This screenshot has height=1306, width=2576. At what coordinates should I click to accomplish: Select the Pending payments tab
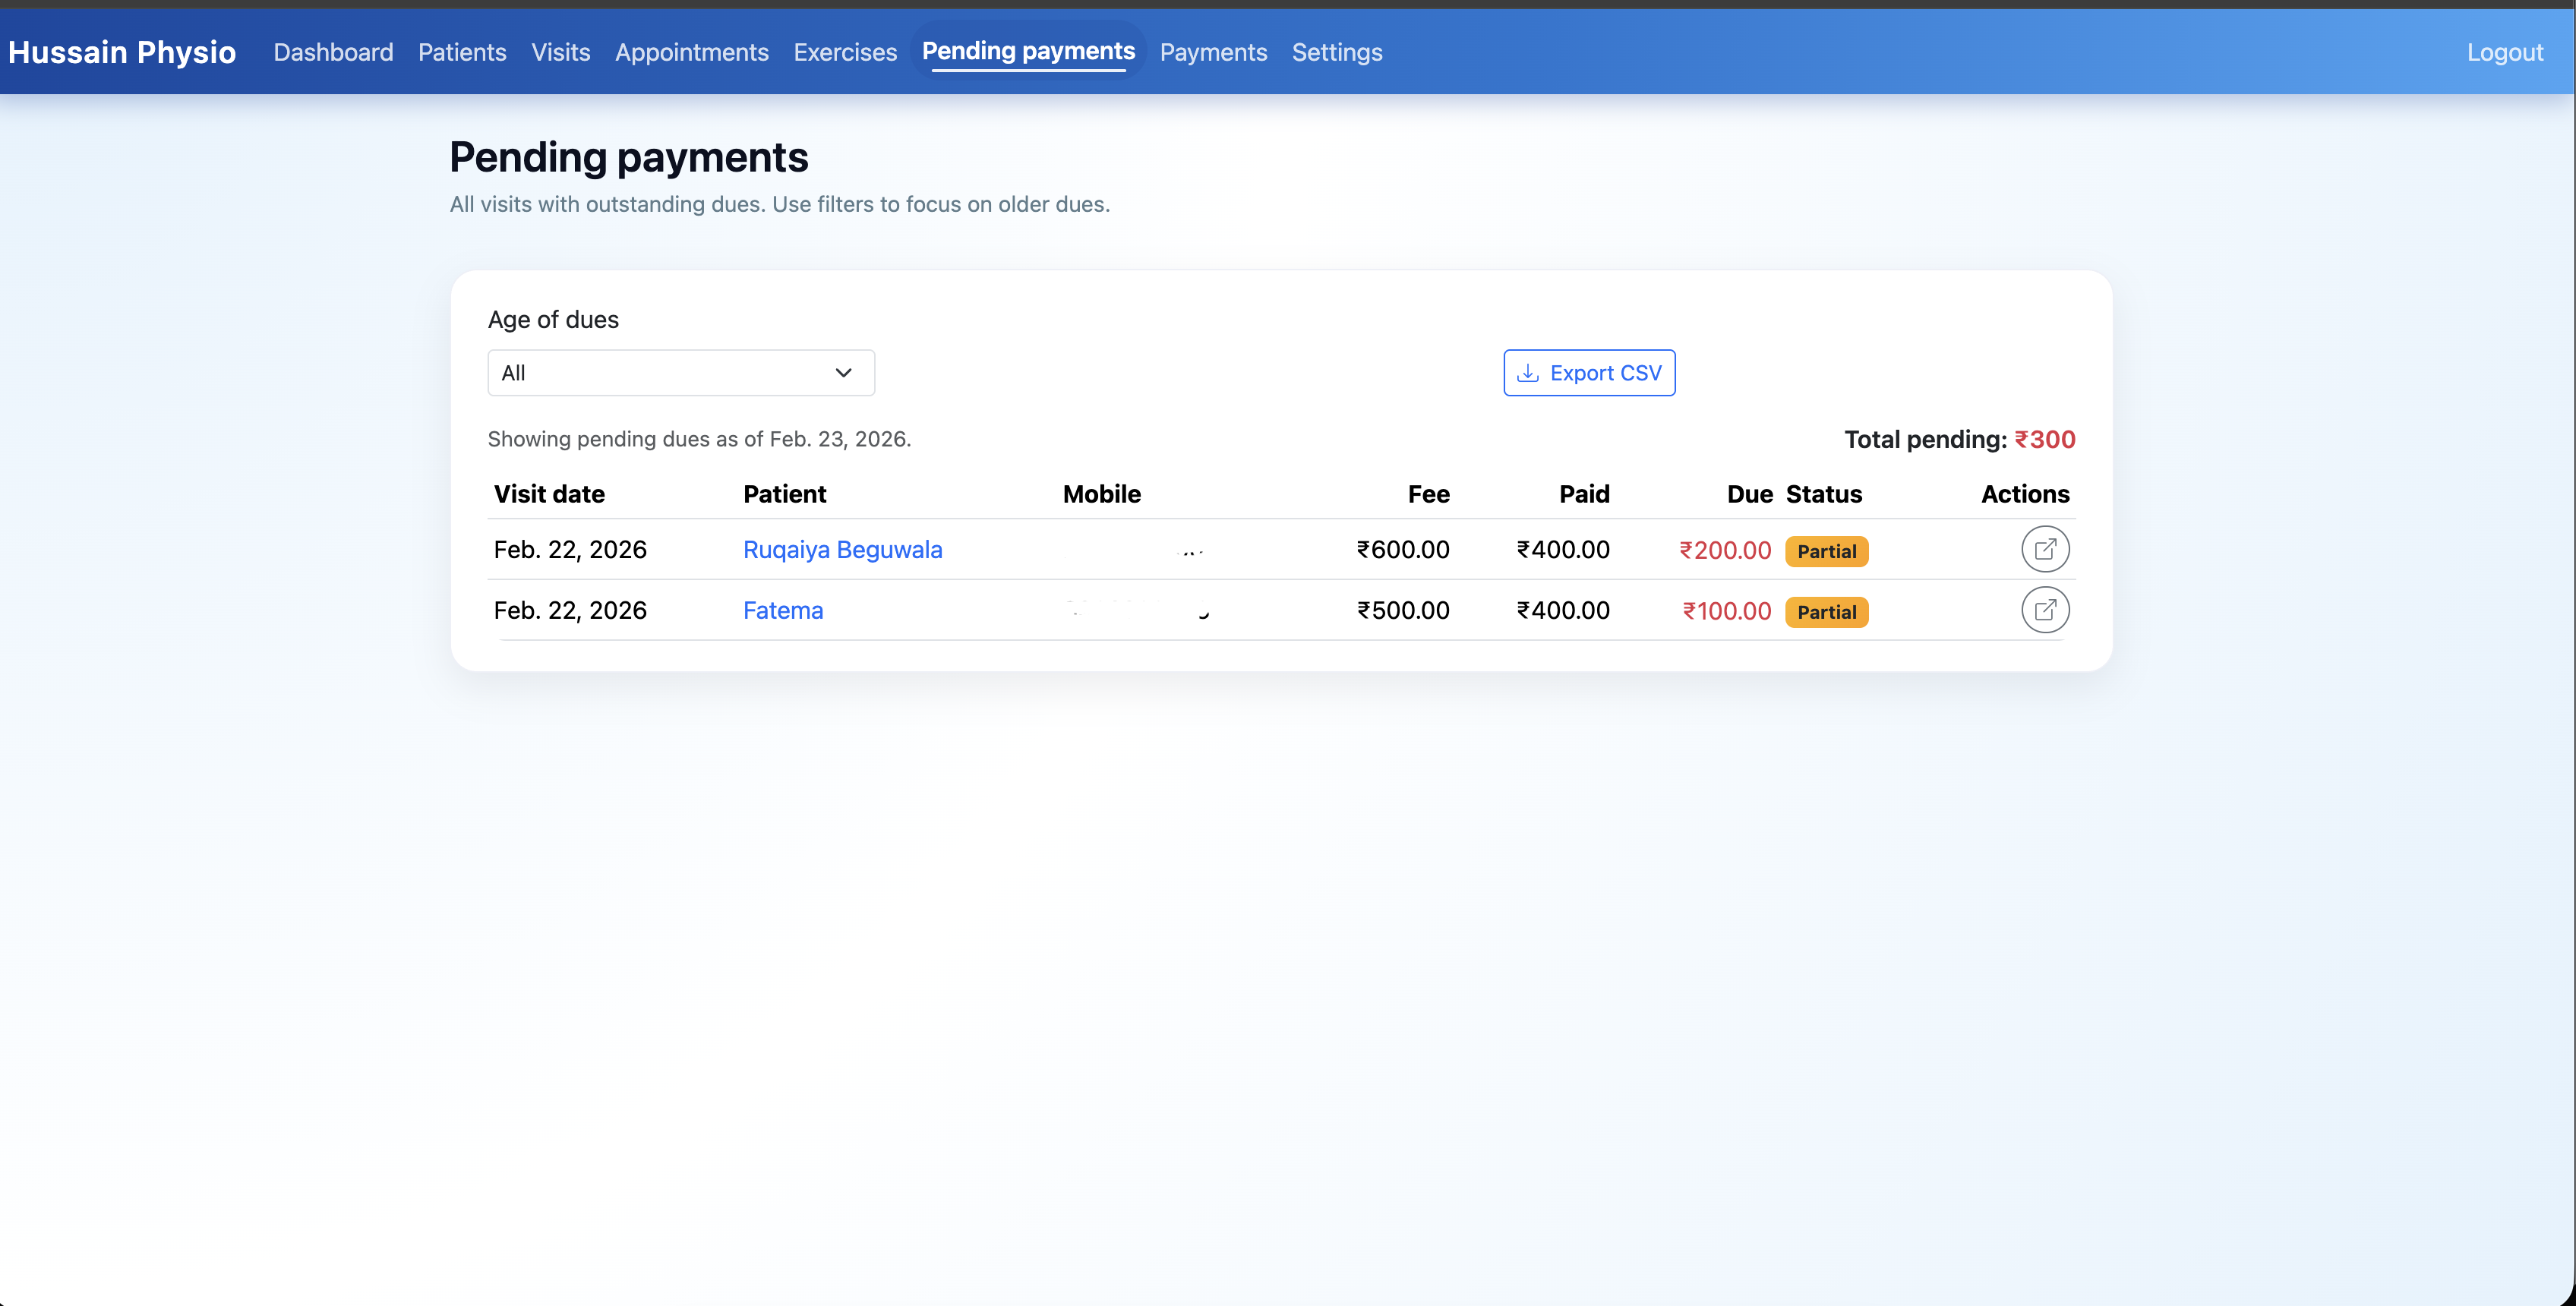coord(1028,51)
